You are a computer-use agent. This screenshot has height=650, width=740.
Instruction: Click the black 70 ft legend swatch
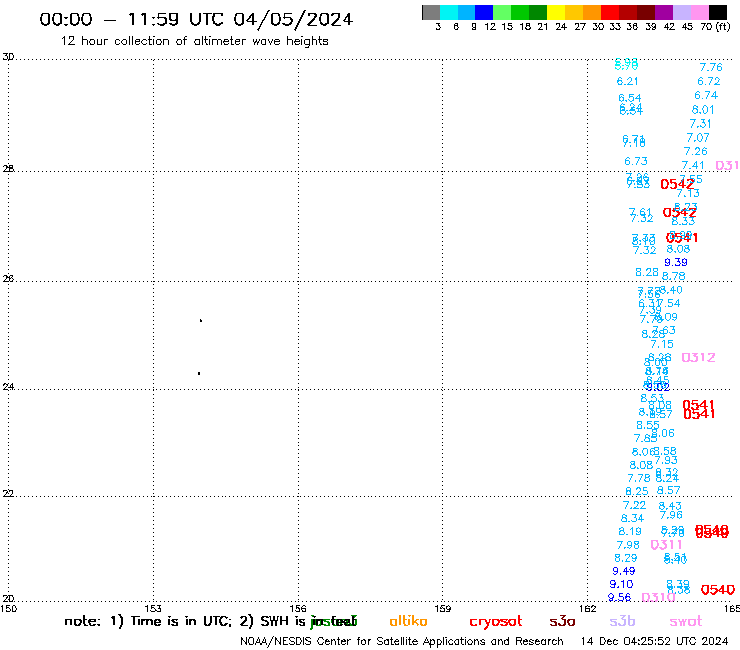tap(718, 12)
